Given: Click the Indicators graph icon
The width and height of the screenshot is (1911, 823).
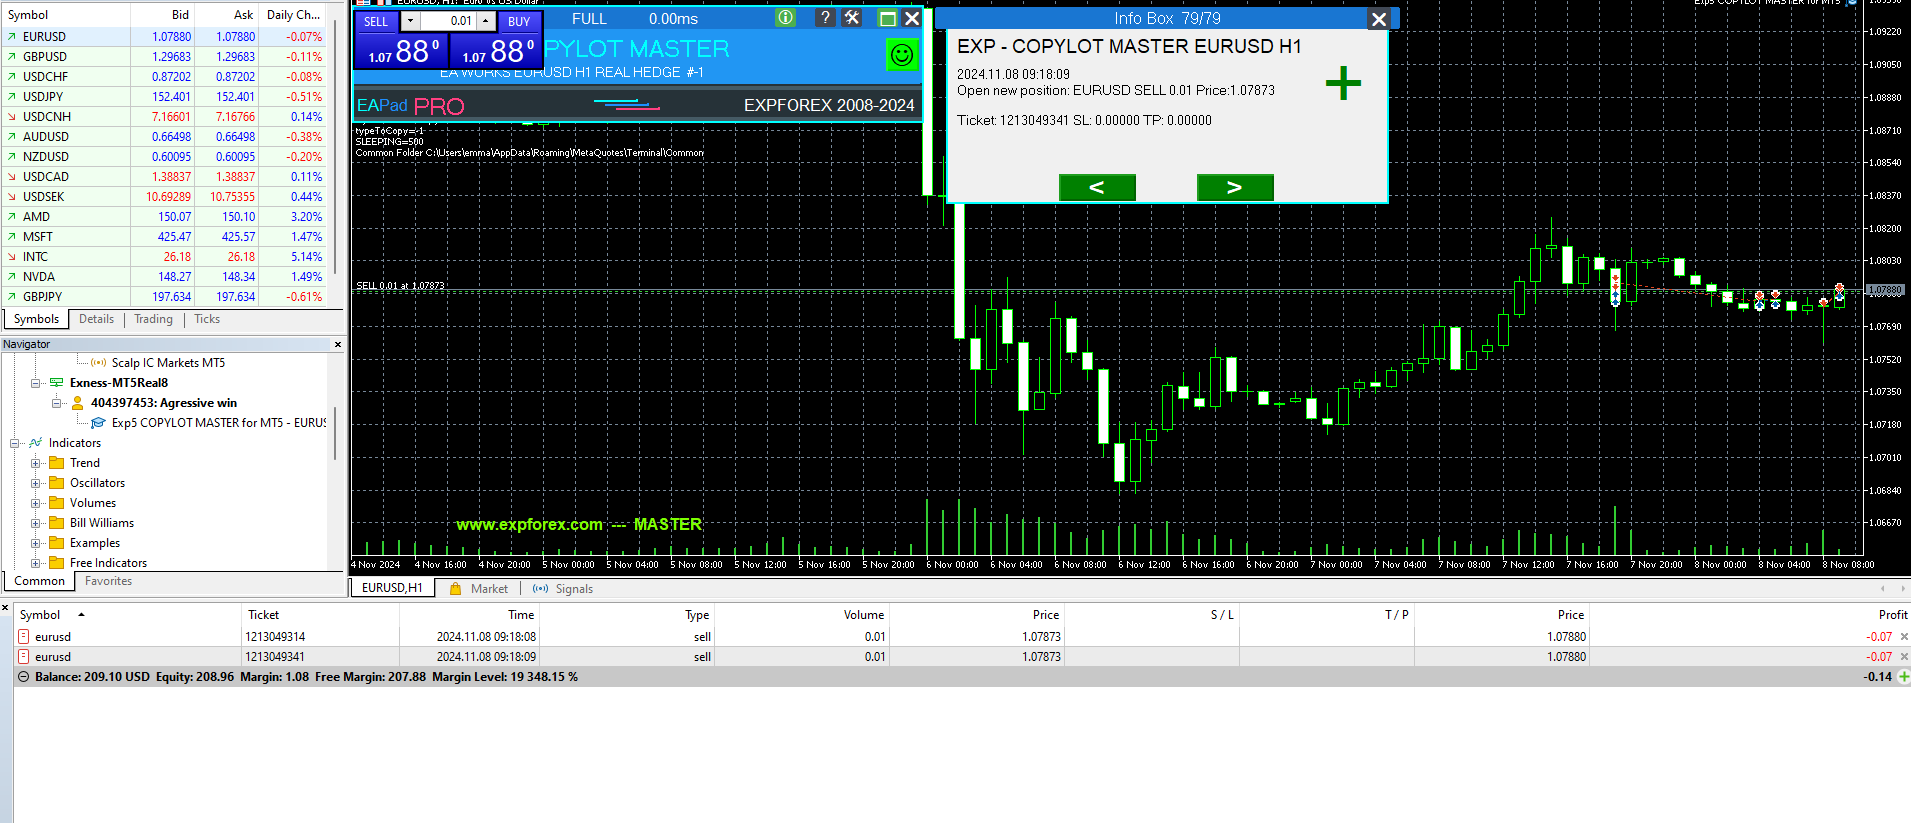Looking at the screenshot, I should [36, 443].
